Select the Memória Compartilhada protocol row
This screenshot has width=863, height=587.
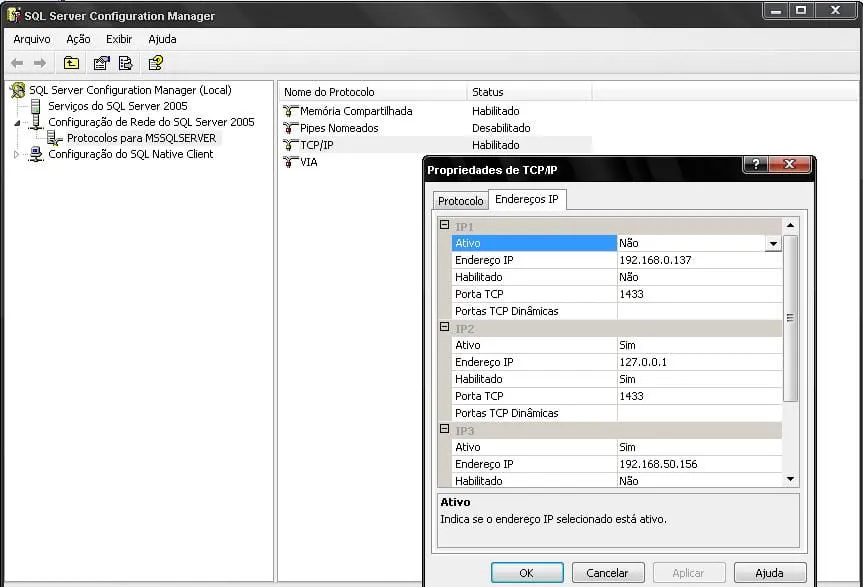[437, 111]
